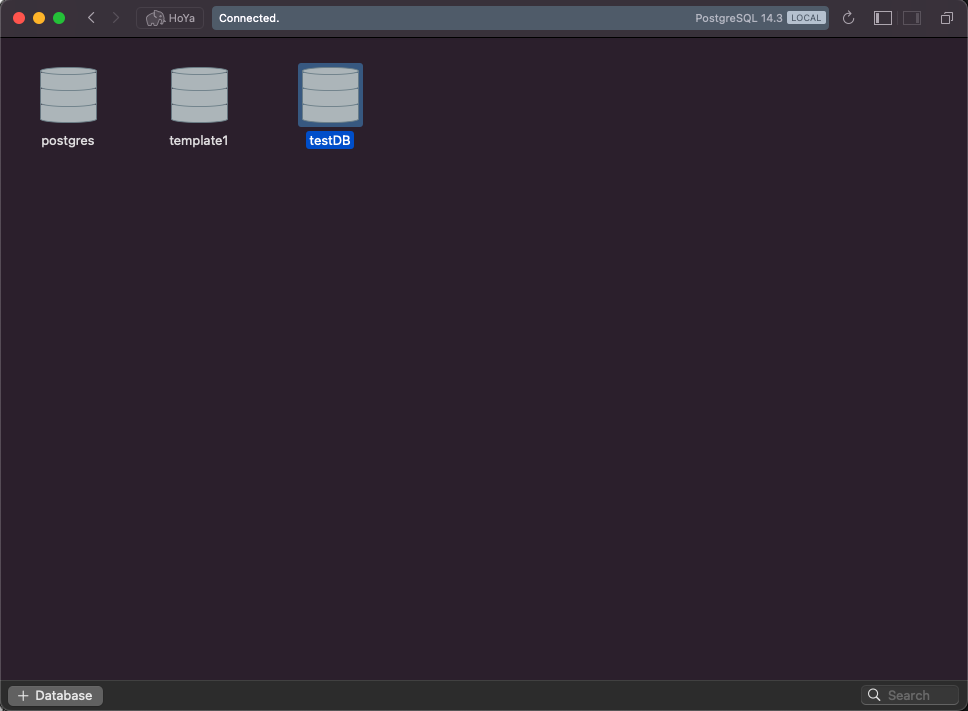Click the Connected status bar
The width and height of the screenshot is (968, 711).
coord(520,18)
